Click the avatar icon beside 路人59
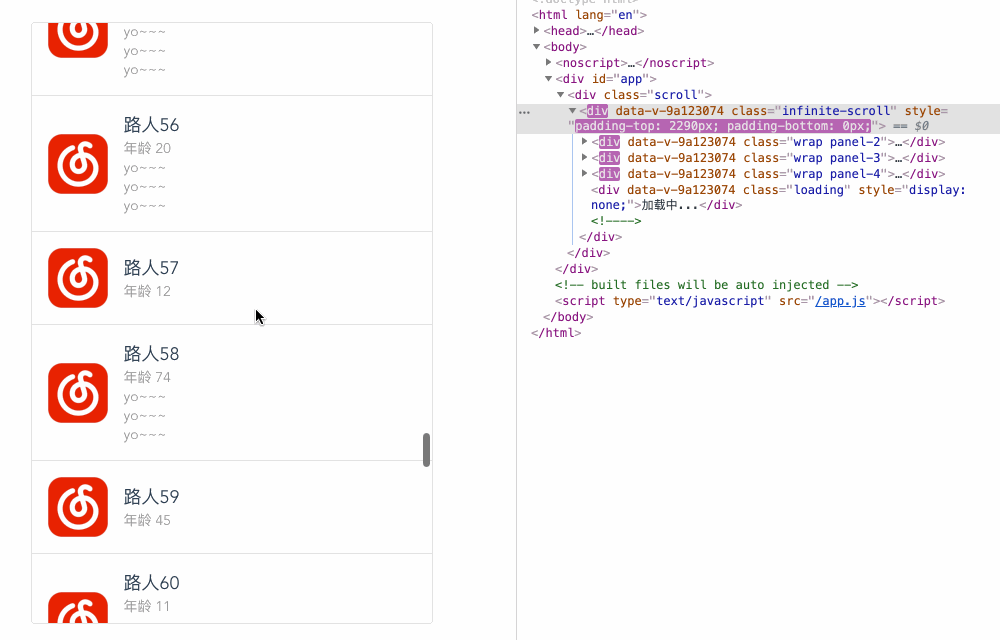The width and height of the screenshot is (1000, 640). click(78, 507)
